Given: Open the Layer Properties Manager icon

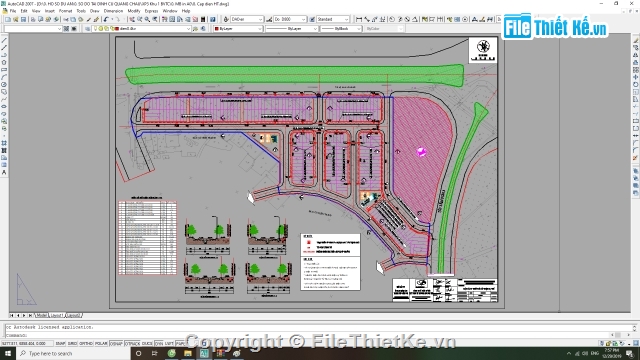Looking at the screenshot, I should [88, 29].
